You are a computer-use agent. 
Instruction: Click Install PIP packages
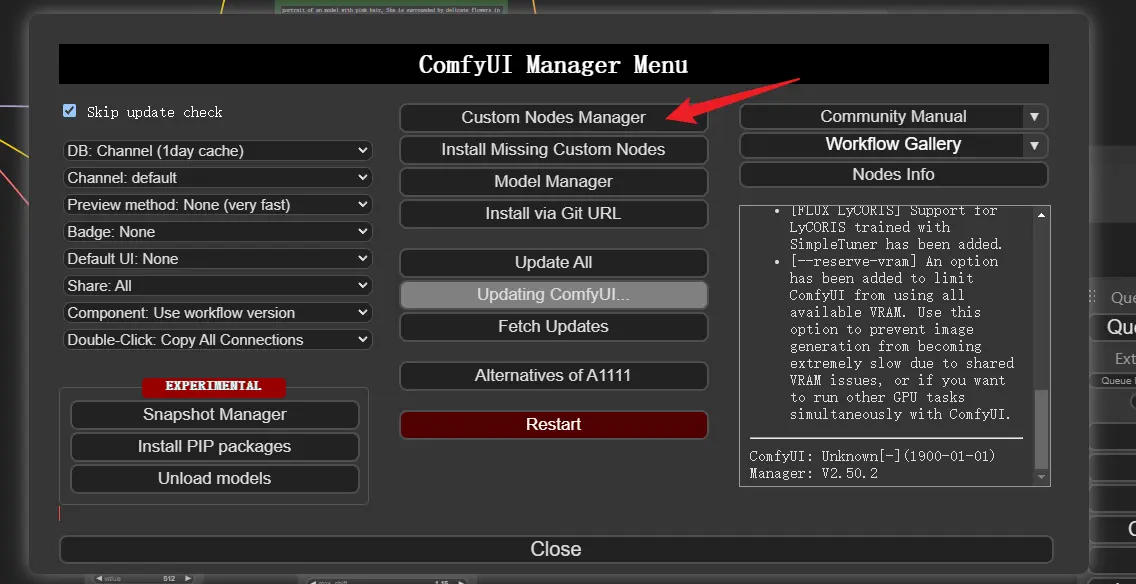click(214, 446)
